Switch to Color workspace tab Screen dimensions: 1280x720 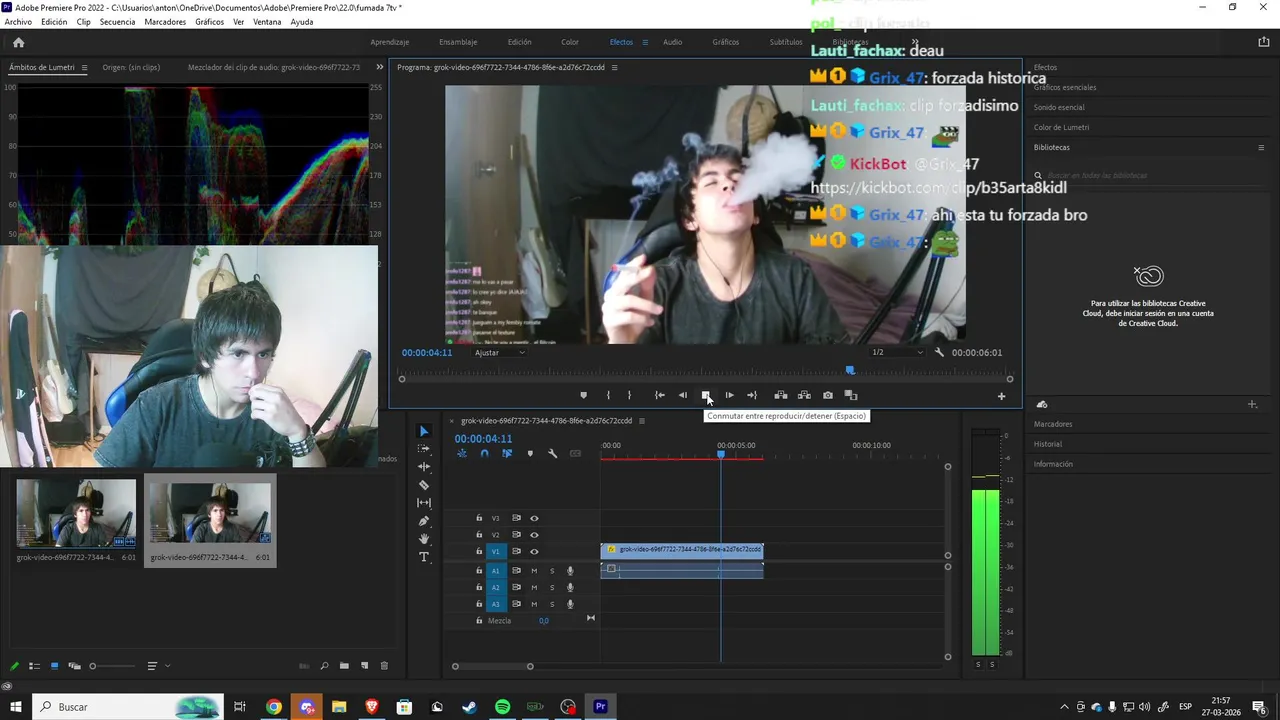[x=570, y=42]
